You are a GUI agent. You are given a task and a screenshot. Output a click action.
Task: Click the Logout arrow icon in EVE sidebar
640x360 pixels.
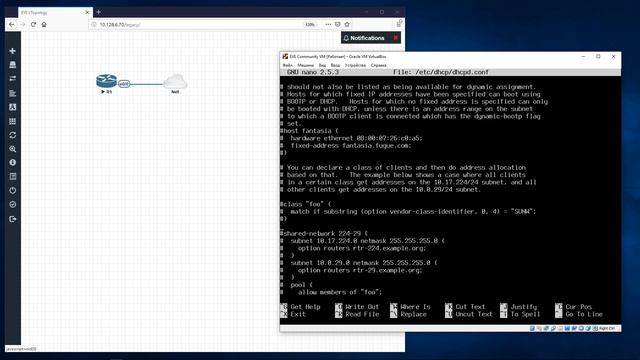click(x=13, y=219)
